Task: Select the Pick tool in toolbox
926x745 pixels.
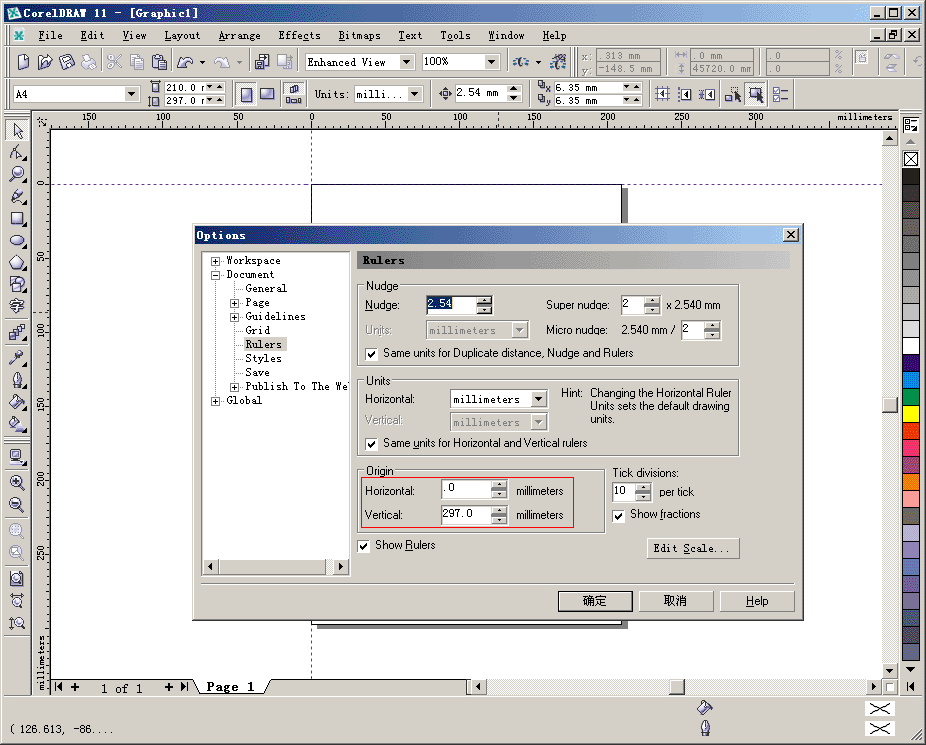Action: 18,130
